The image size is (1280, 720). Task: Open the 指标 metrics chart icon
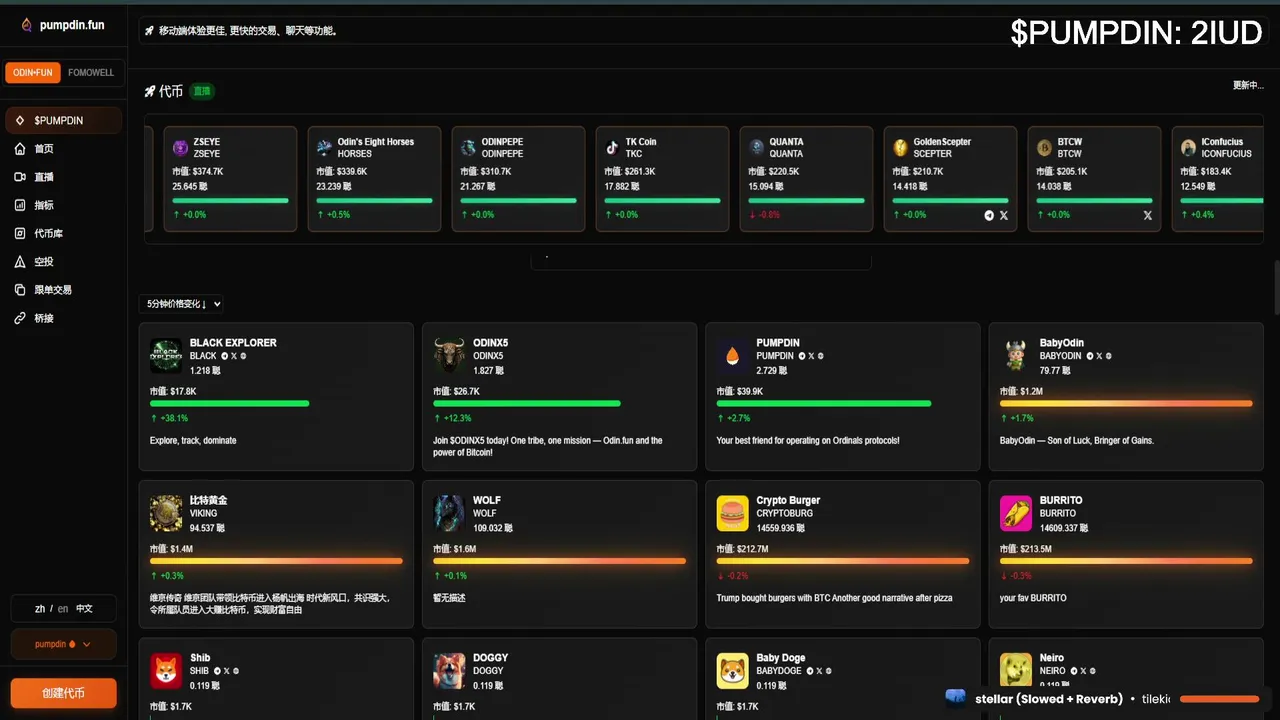[20, 205]
